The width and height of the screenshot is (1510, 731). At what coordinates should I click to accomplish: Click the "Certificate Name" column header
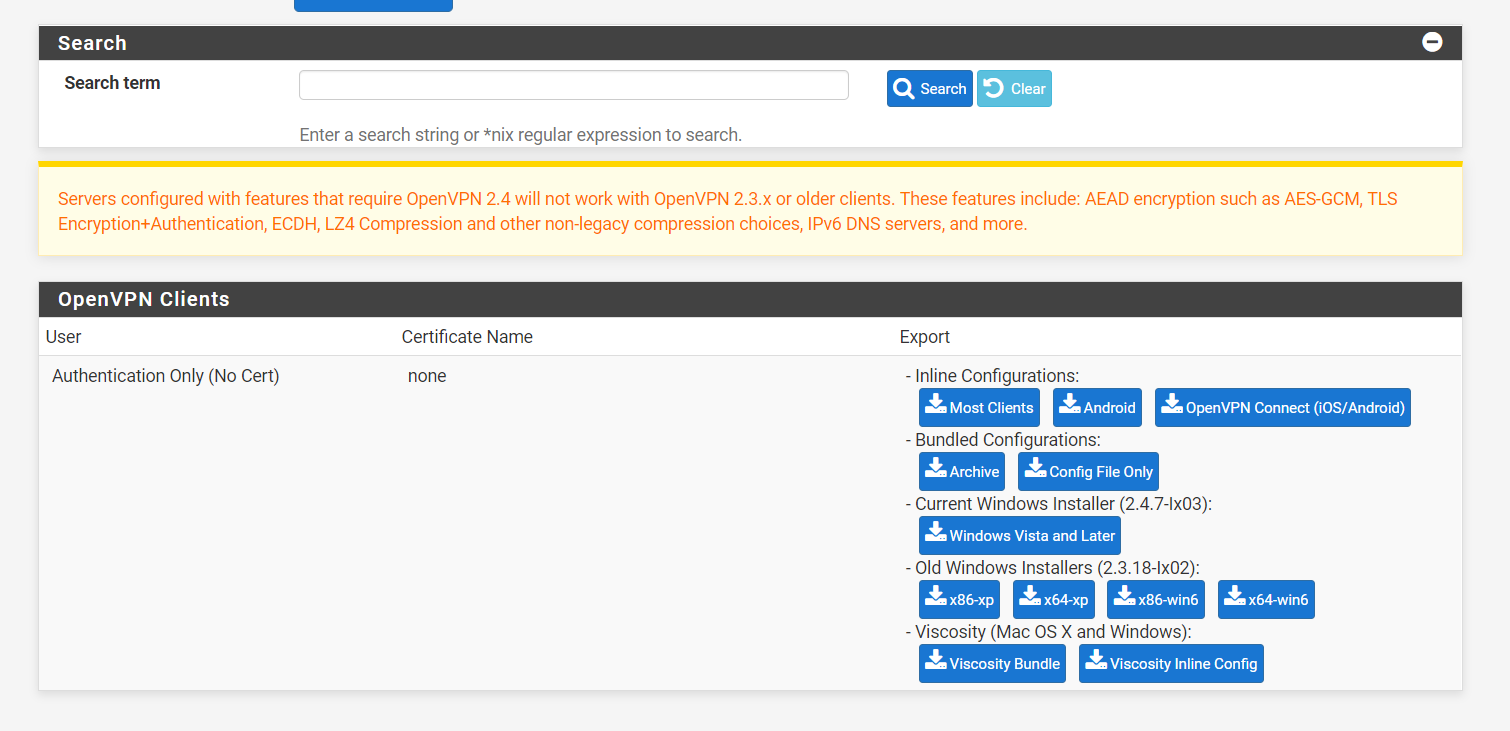point(467,337)
